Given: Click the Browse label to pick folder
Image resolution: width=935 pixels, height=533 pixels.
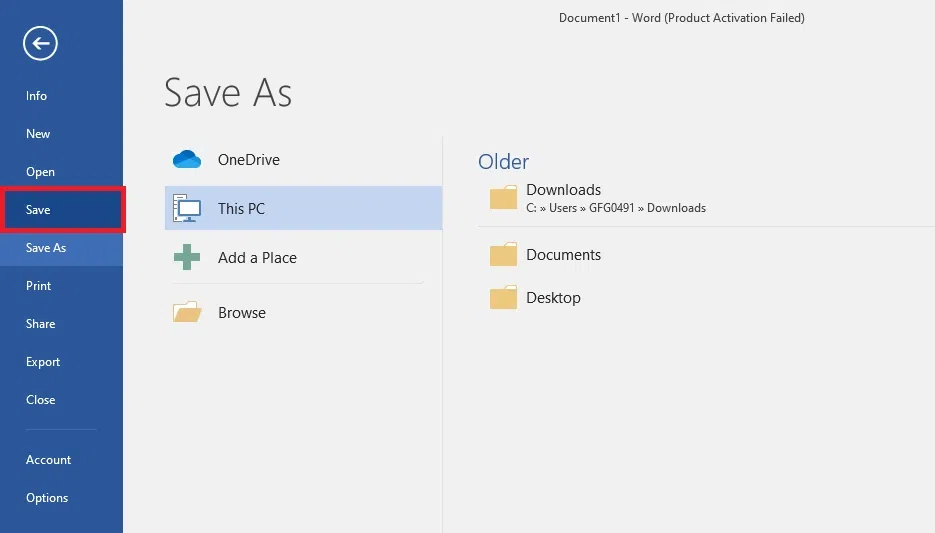Looking at the screenshot, I should [x=242, y=312].
